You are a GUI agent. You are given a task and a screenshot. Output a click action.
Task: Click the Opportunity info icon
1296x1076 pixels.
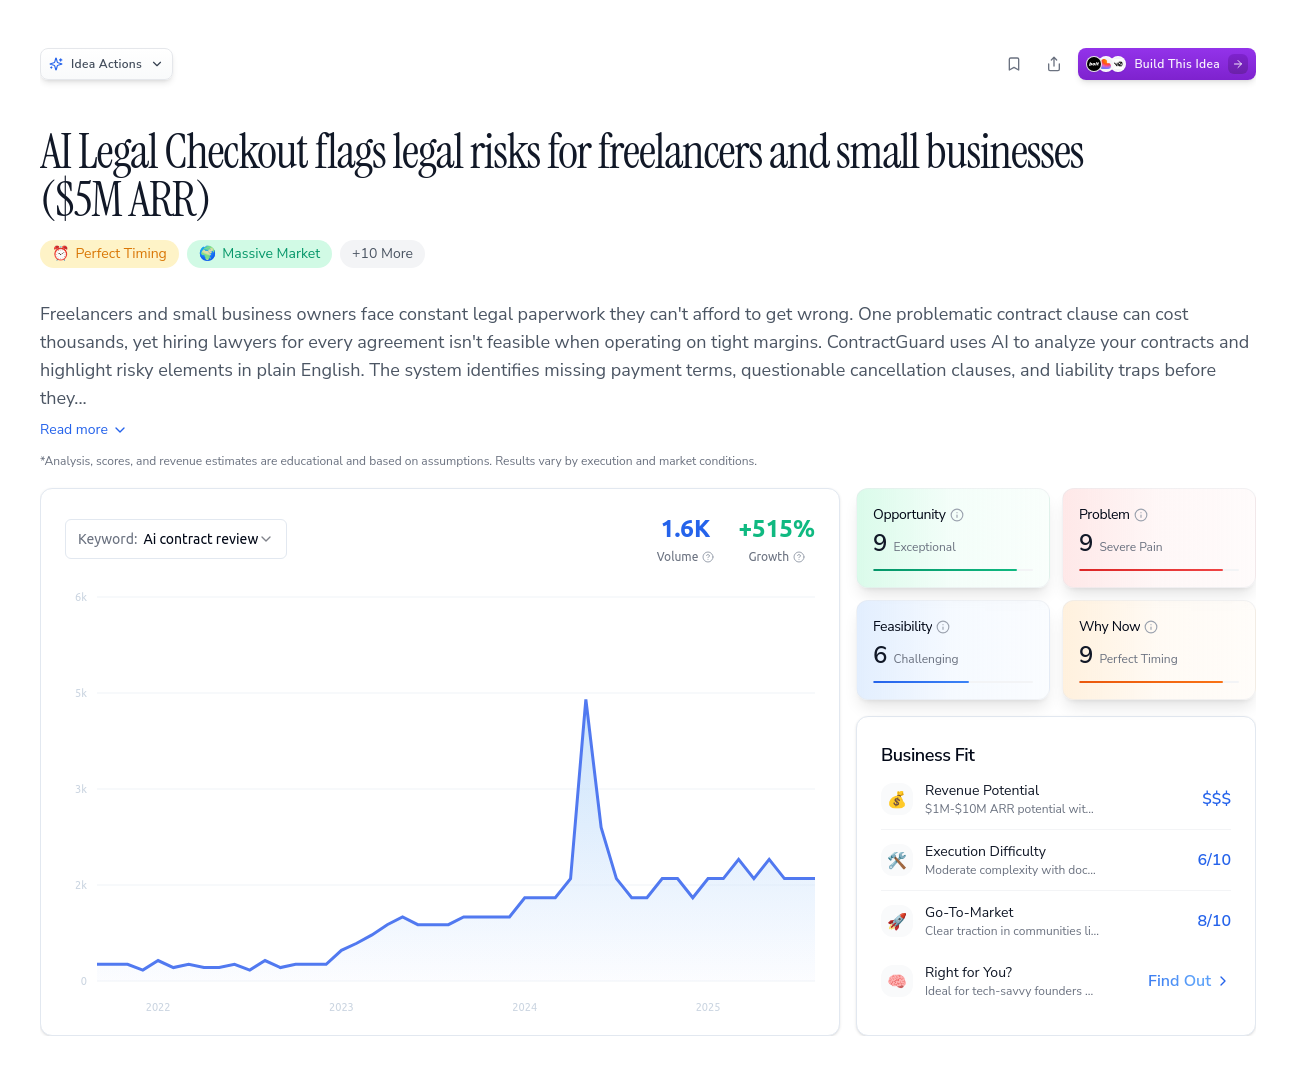[x=957, y=515]
